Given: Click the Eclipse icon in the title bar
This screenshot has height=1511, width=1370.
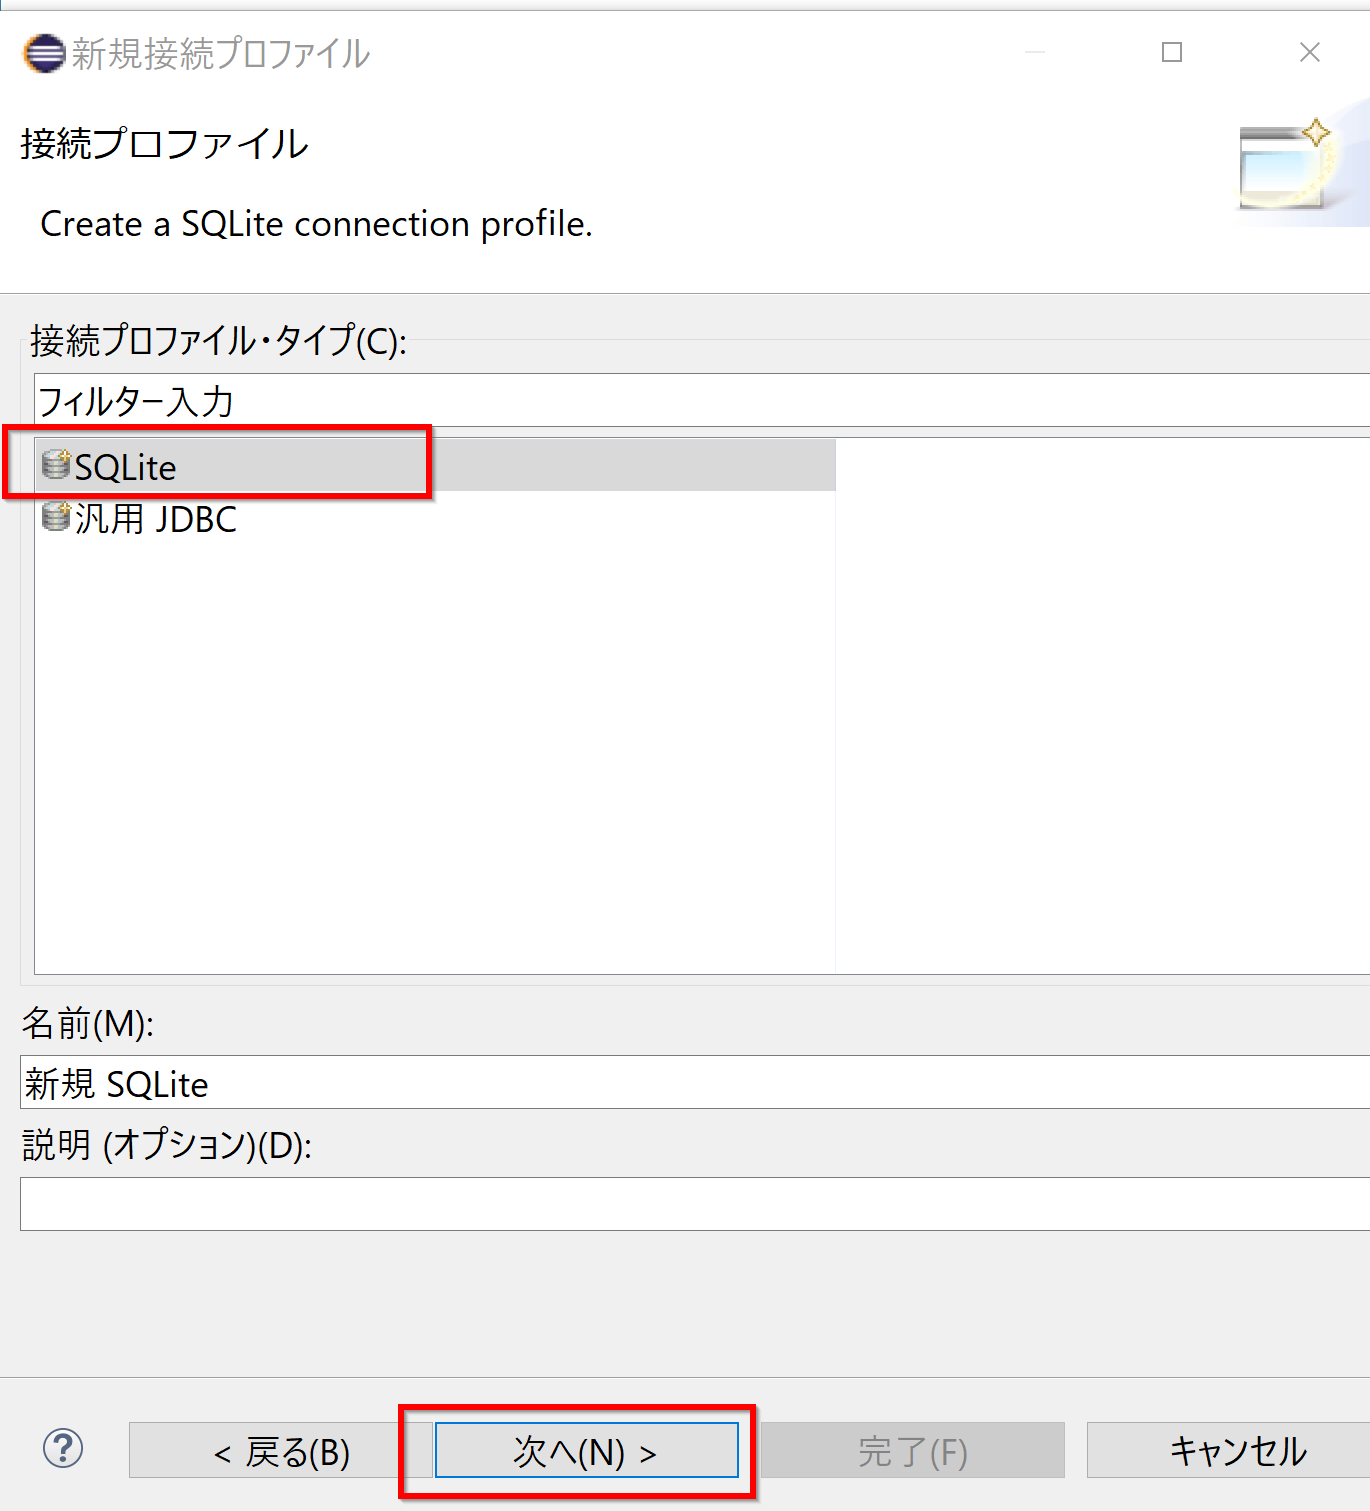Looking at the screenshot, I should [x=44, y=53].
